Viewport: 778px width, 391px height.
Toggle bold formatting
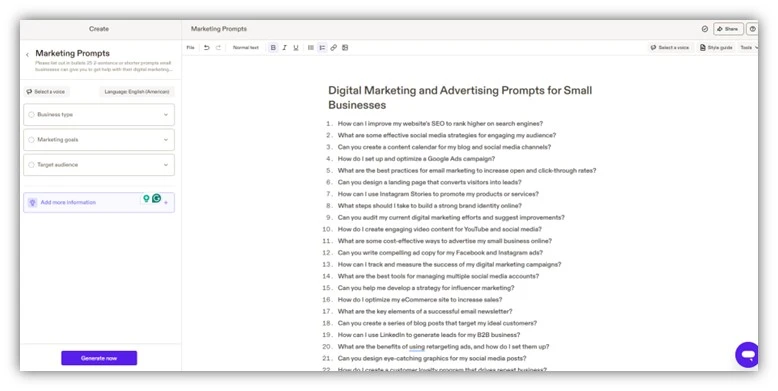point(273,48)
